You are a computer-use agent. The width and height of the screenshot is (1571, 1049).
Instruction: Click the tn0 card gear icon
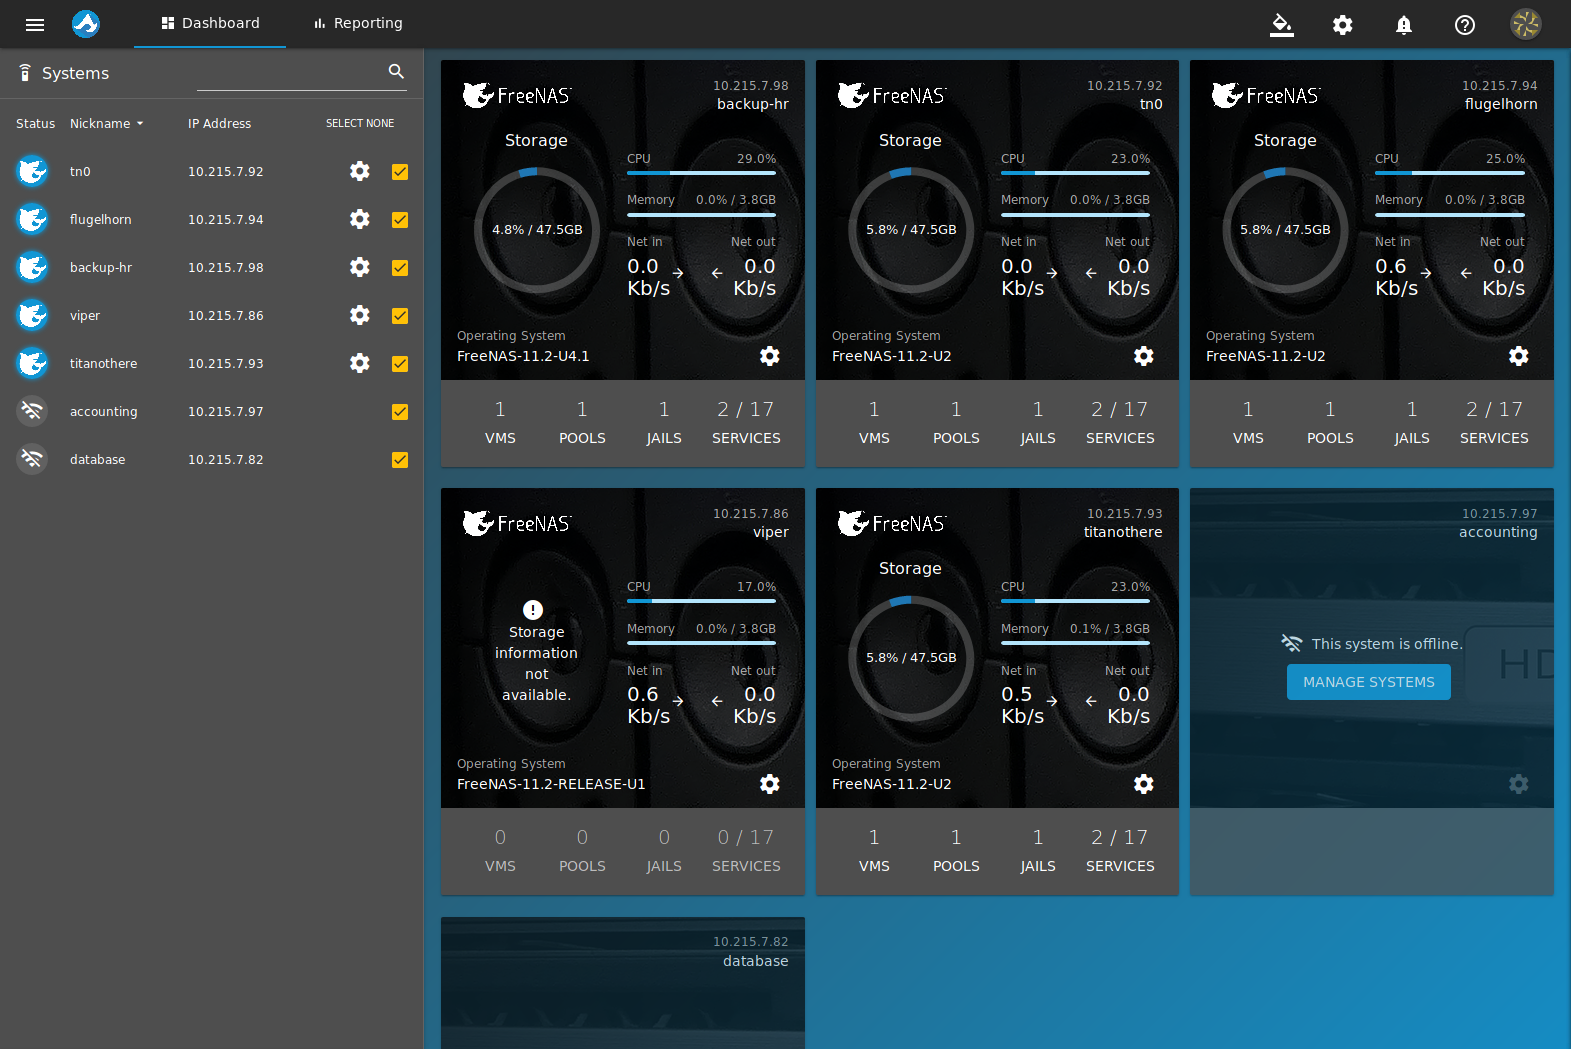point(1144,356)
